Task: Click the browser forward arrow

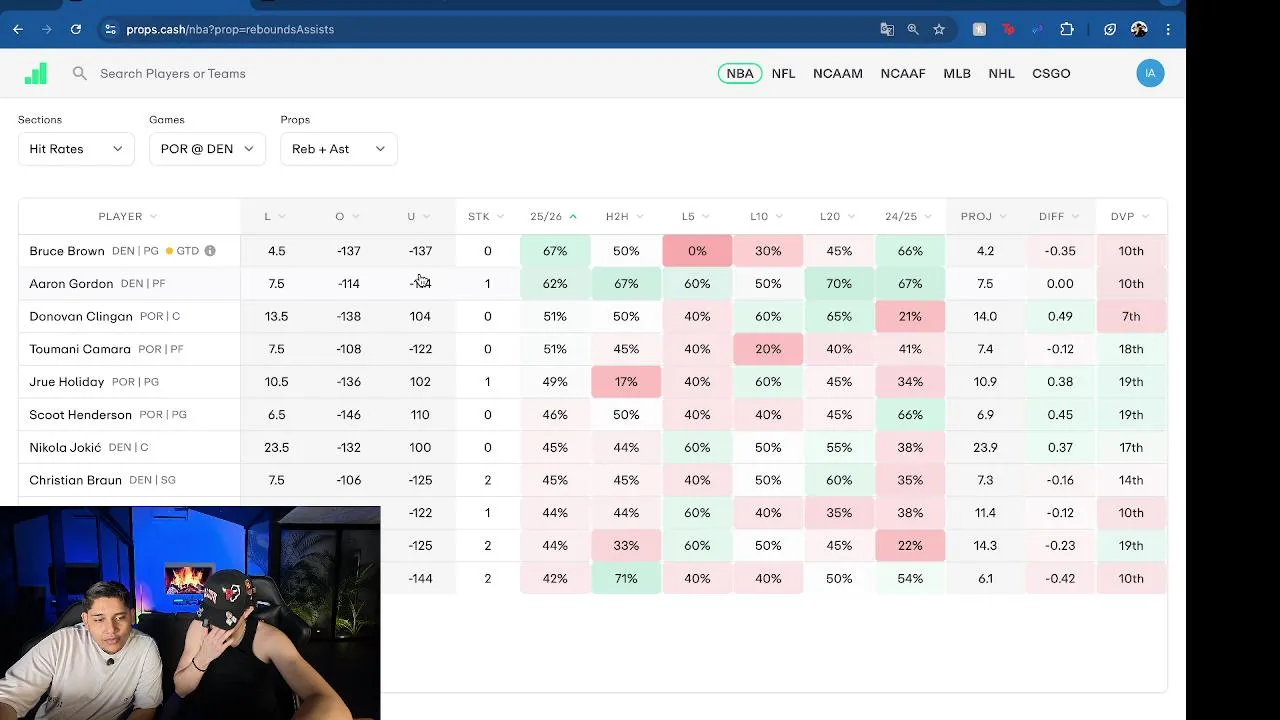Action: 46,29
